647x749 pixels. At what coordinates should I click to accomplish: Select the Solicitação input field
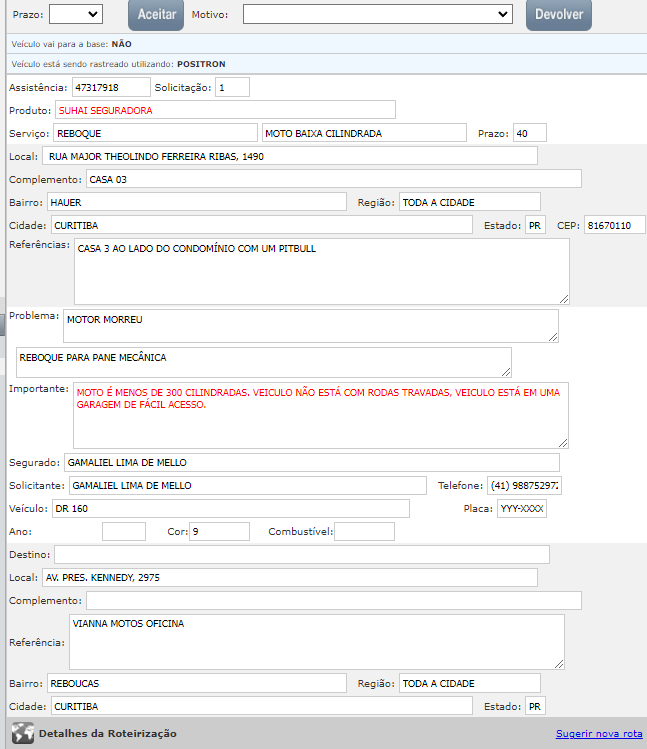click(232, 88)
